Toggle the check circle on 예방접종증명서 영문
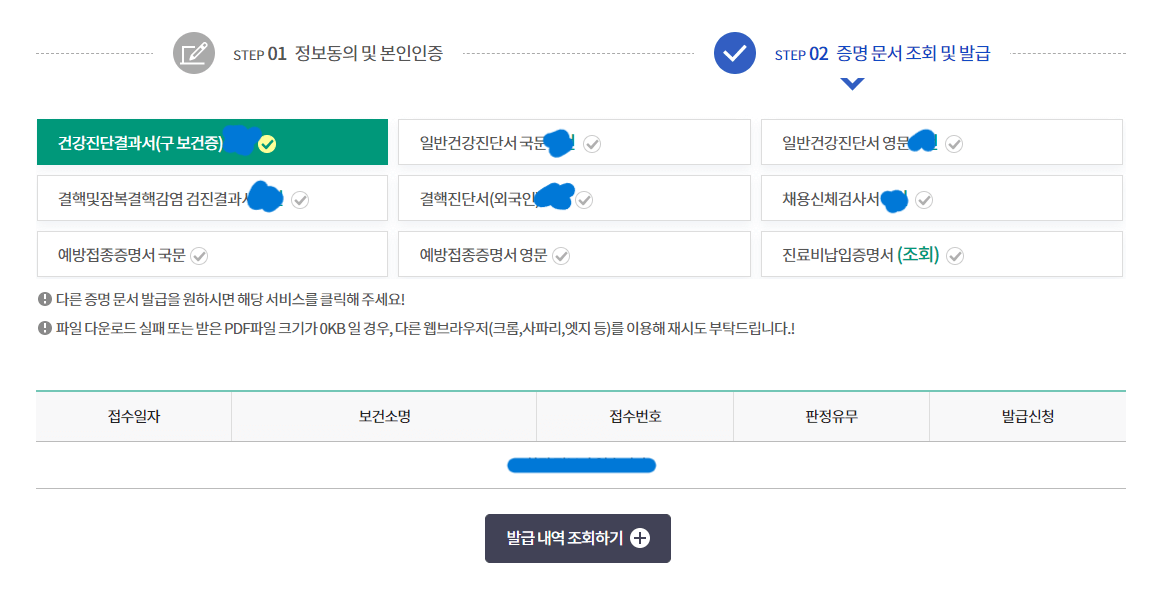This screenshot has width=1166, height=607. 562,255
